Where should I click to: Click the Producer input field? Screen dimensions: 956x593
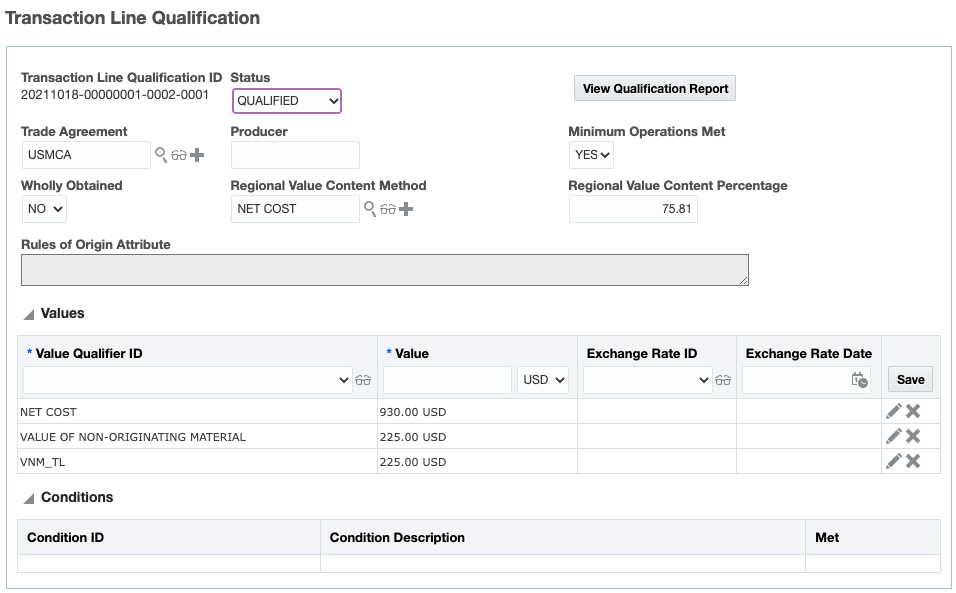tap(295, 155)
